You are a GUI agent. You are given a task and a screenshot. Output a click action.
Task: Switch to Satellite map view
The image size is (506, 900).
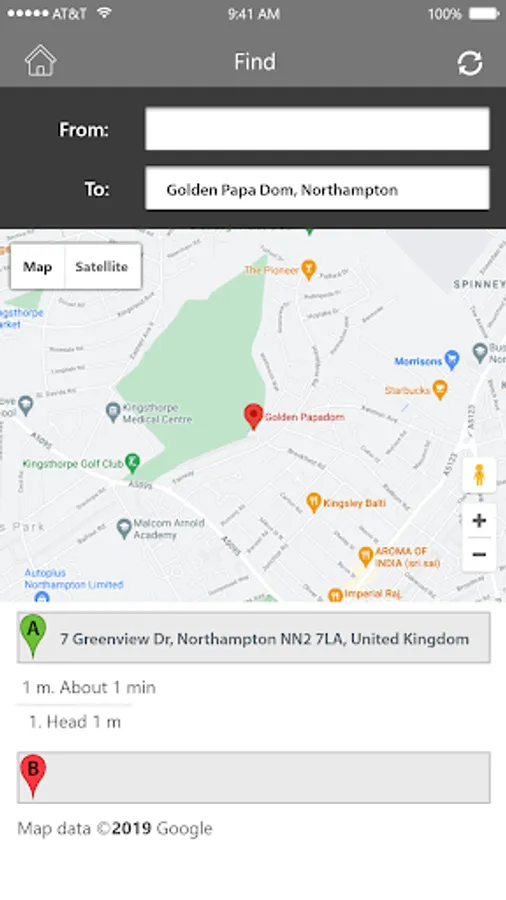point(102,267)
